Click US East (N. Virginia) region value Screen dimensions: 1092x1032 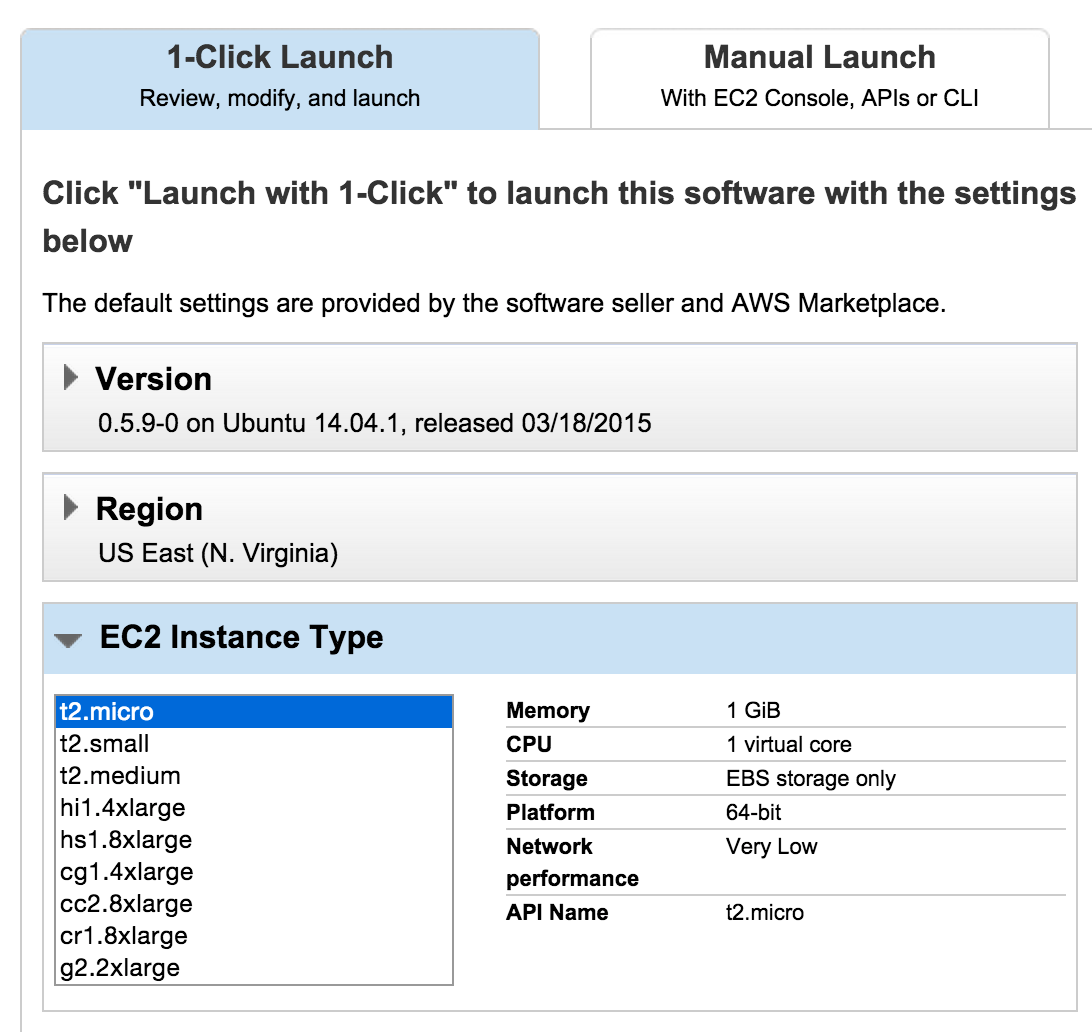coord(218,554)
